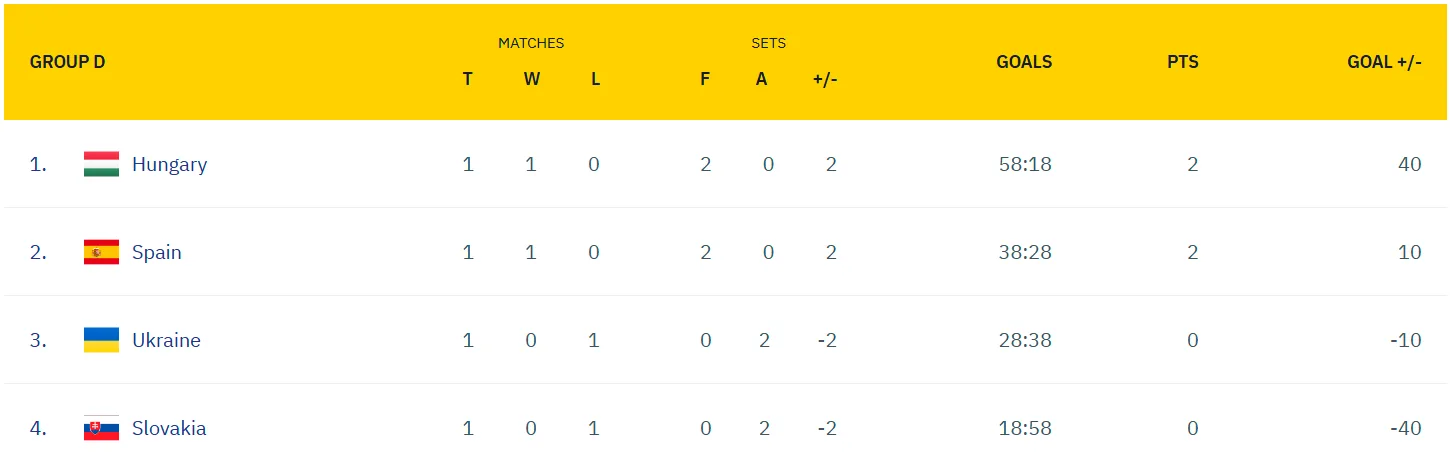Click the MATCHES column group header
1450x470 pixels.
tap(531, 43)
